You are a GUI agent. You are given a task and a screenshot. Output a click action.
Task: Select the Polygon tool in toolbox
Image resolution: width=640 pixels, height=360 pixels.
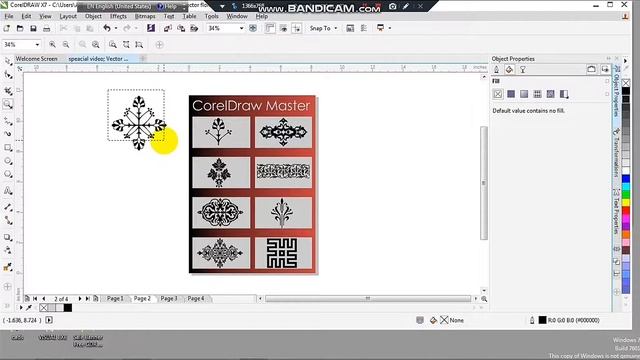coord(8,175)
